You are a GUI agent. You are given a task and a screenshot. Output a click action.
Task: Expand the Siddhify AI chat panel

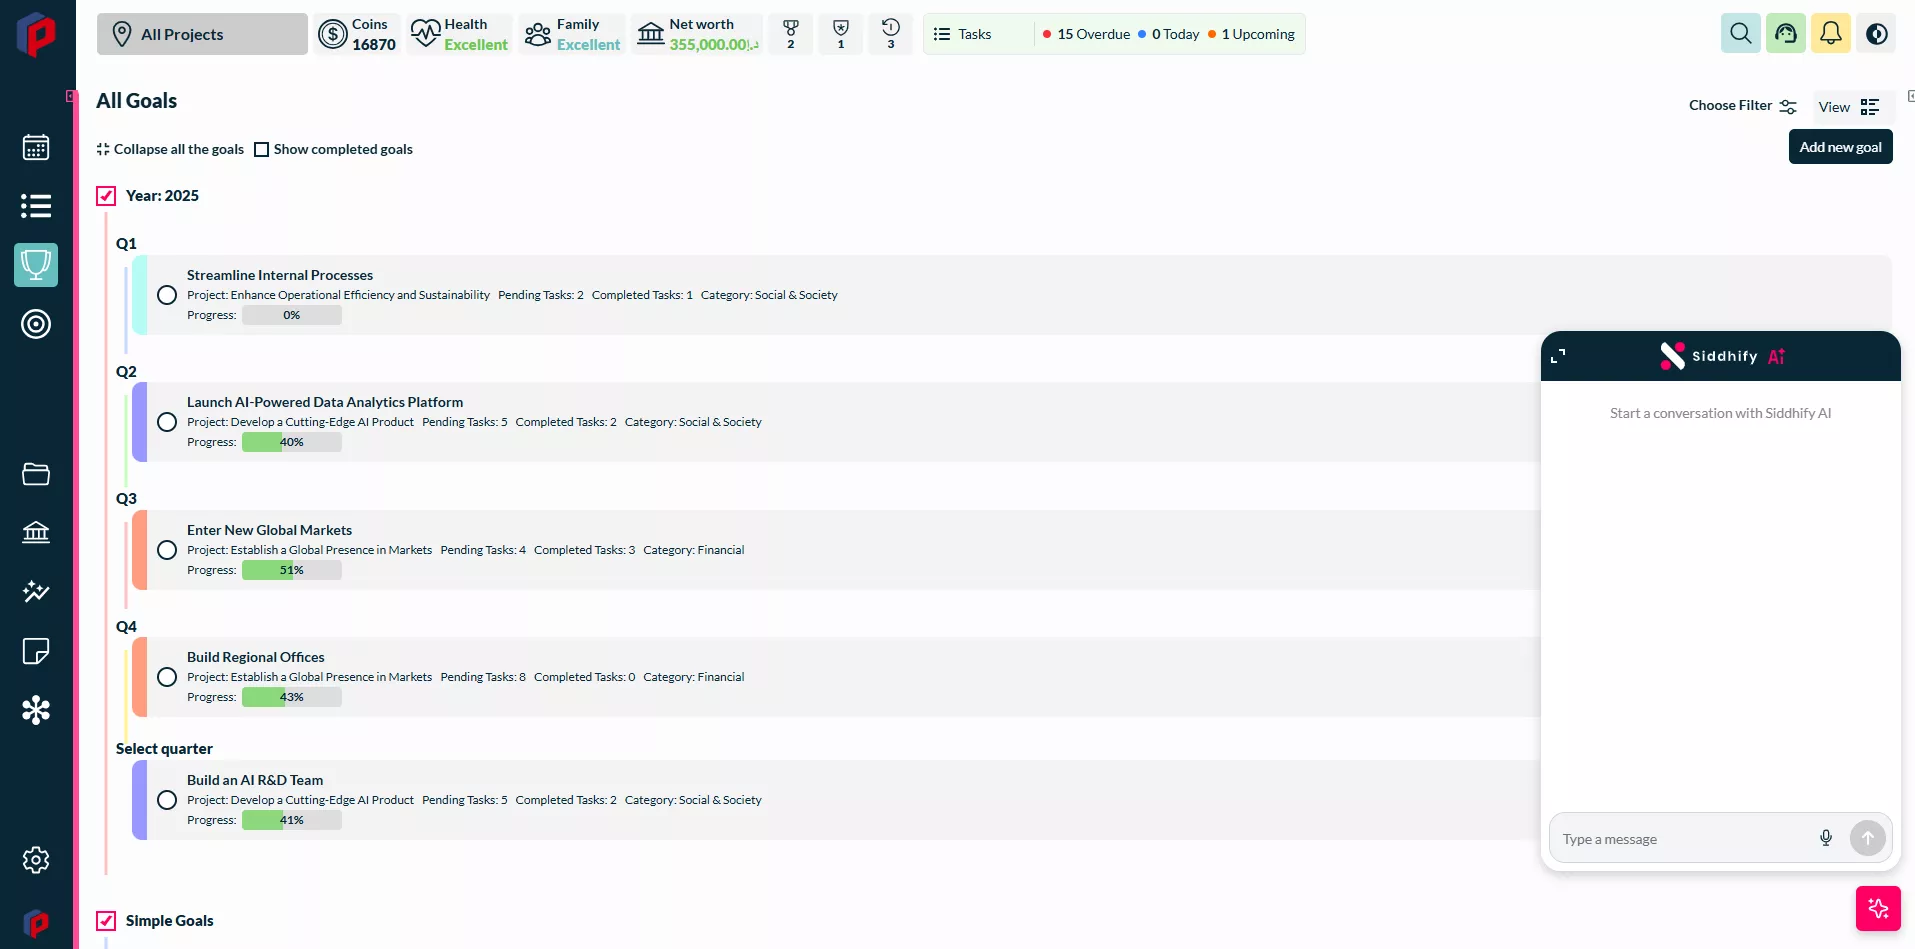point(1558,356)
